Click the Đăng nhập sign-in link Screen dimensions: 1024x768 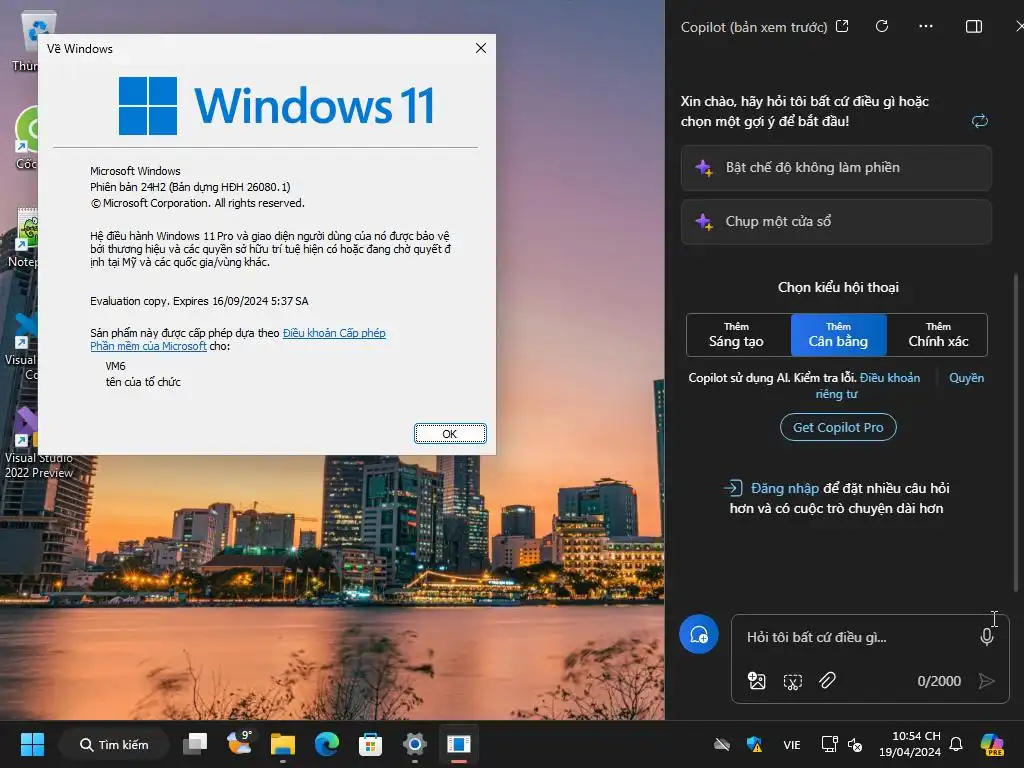[x=784, y=488]
